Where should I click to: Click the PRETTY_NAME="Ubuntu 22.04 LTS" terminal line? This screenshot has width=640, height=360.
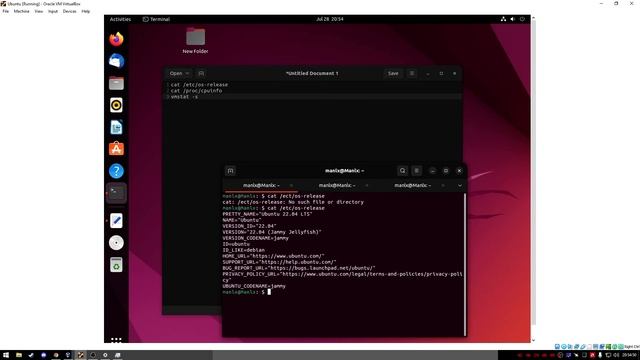pyautogui.click(x=267, y=214)
